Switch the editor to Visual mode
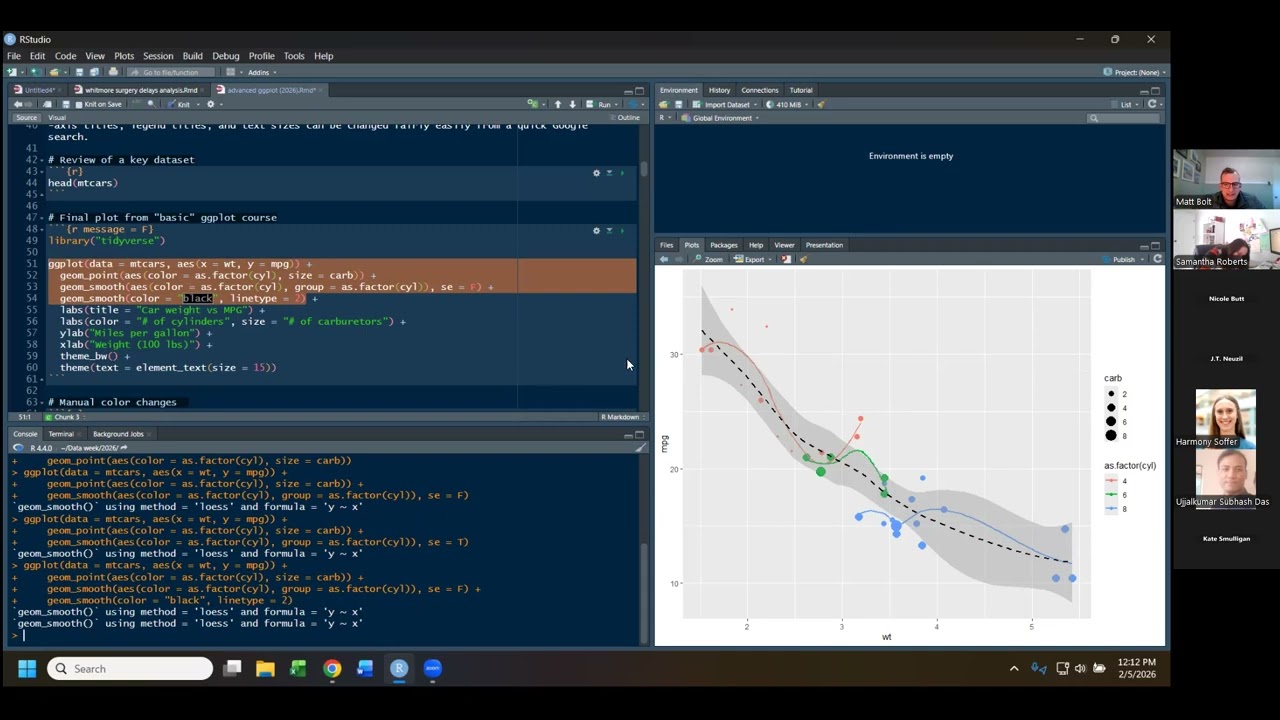Viewport: 1280px width, 720px height. click(57, 118)
